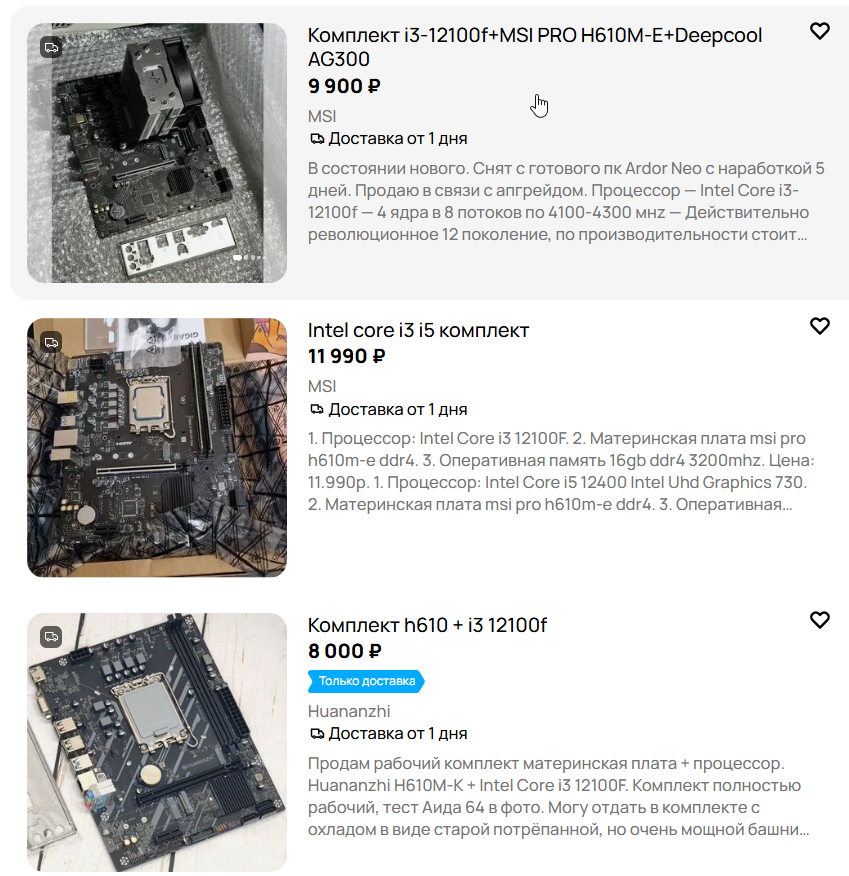Click delivery truck badge on first listing photo
849x876 pixels.
51,47
